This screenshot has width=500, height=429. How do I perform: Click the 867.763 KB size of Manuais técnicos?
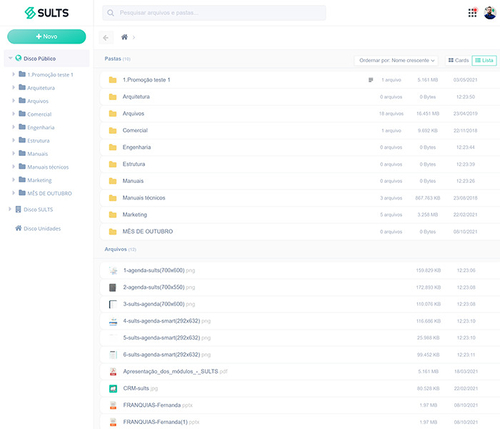(x=428, y=198)
